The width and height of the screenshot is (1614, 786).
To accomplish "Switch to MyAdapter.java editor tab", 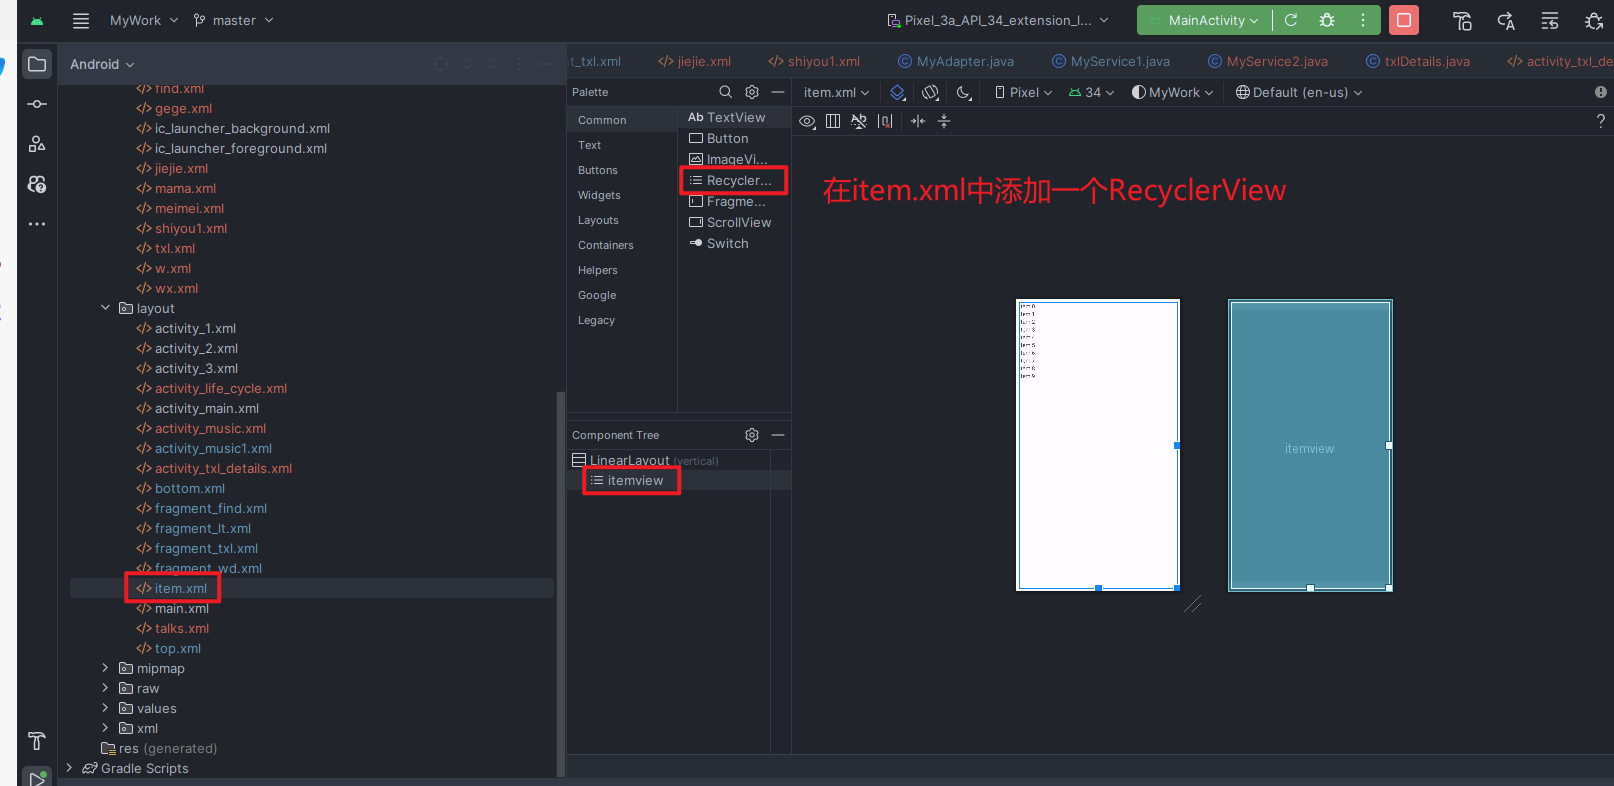I will pos(955,61).
